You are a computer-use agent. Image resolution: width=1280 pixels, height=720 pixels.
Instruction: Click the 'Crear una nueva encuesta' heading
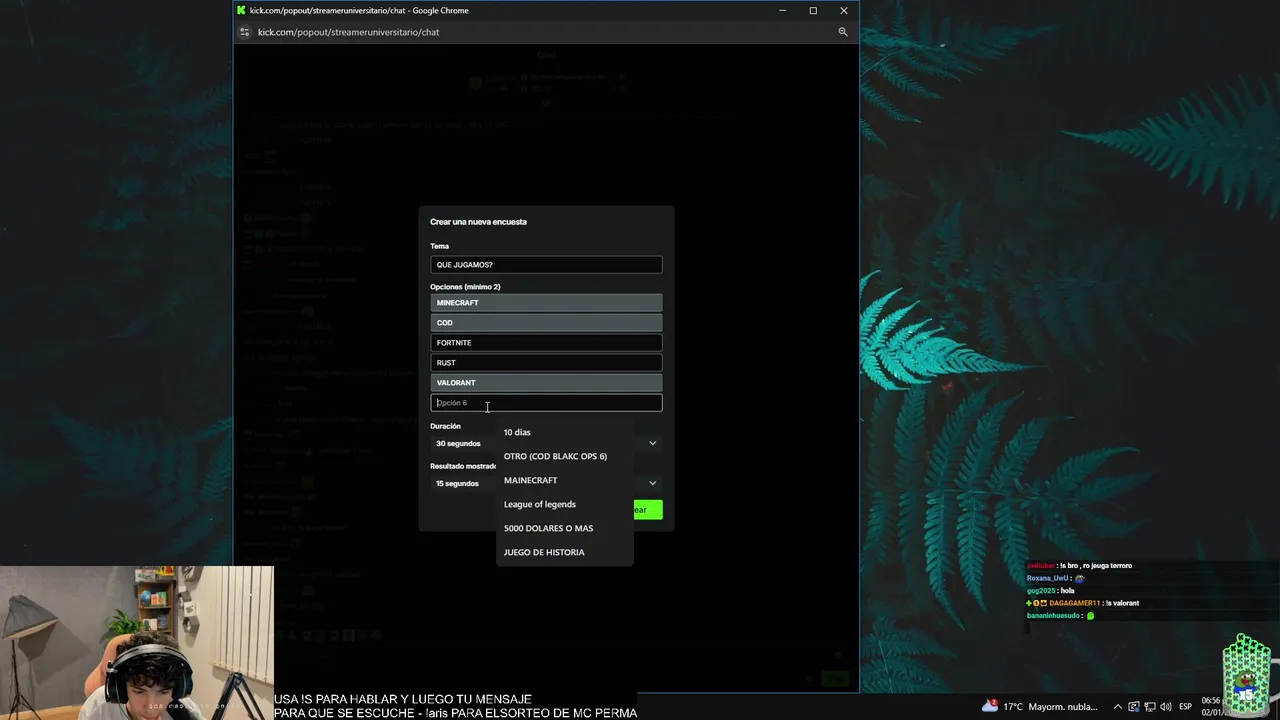tap(478, 222)
